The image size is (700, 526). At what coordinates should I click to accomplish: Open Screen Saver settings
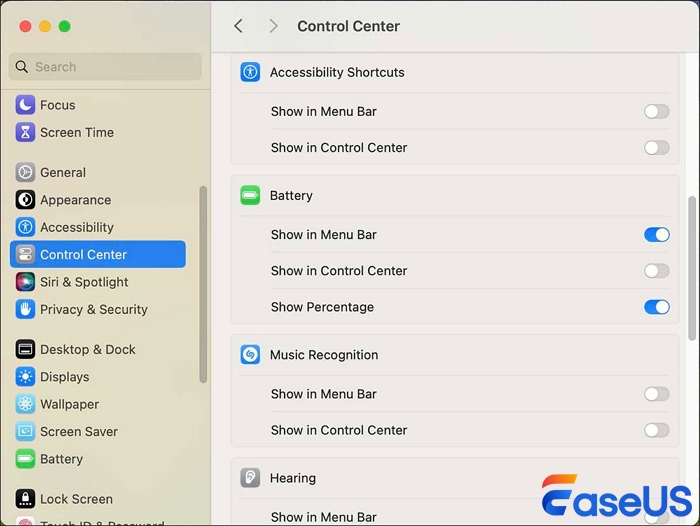[98, 431]
